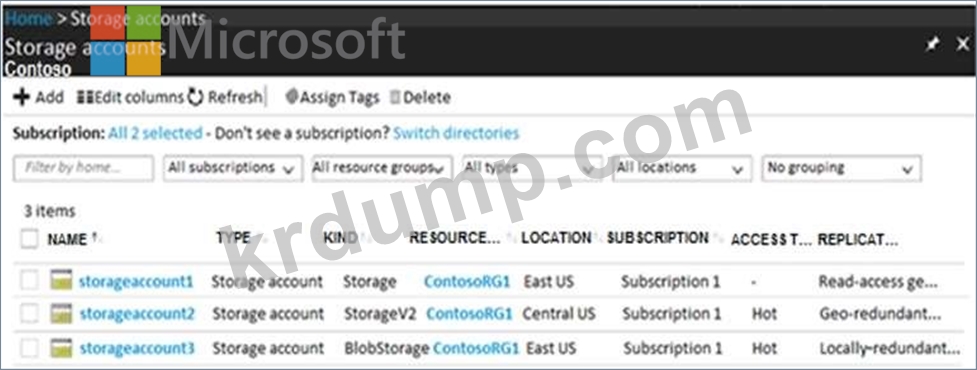Click the storageaccount1 storage icon
This screenshot has height=370, width=977.
[x=61, y=280]
